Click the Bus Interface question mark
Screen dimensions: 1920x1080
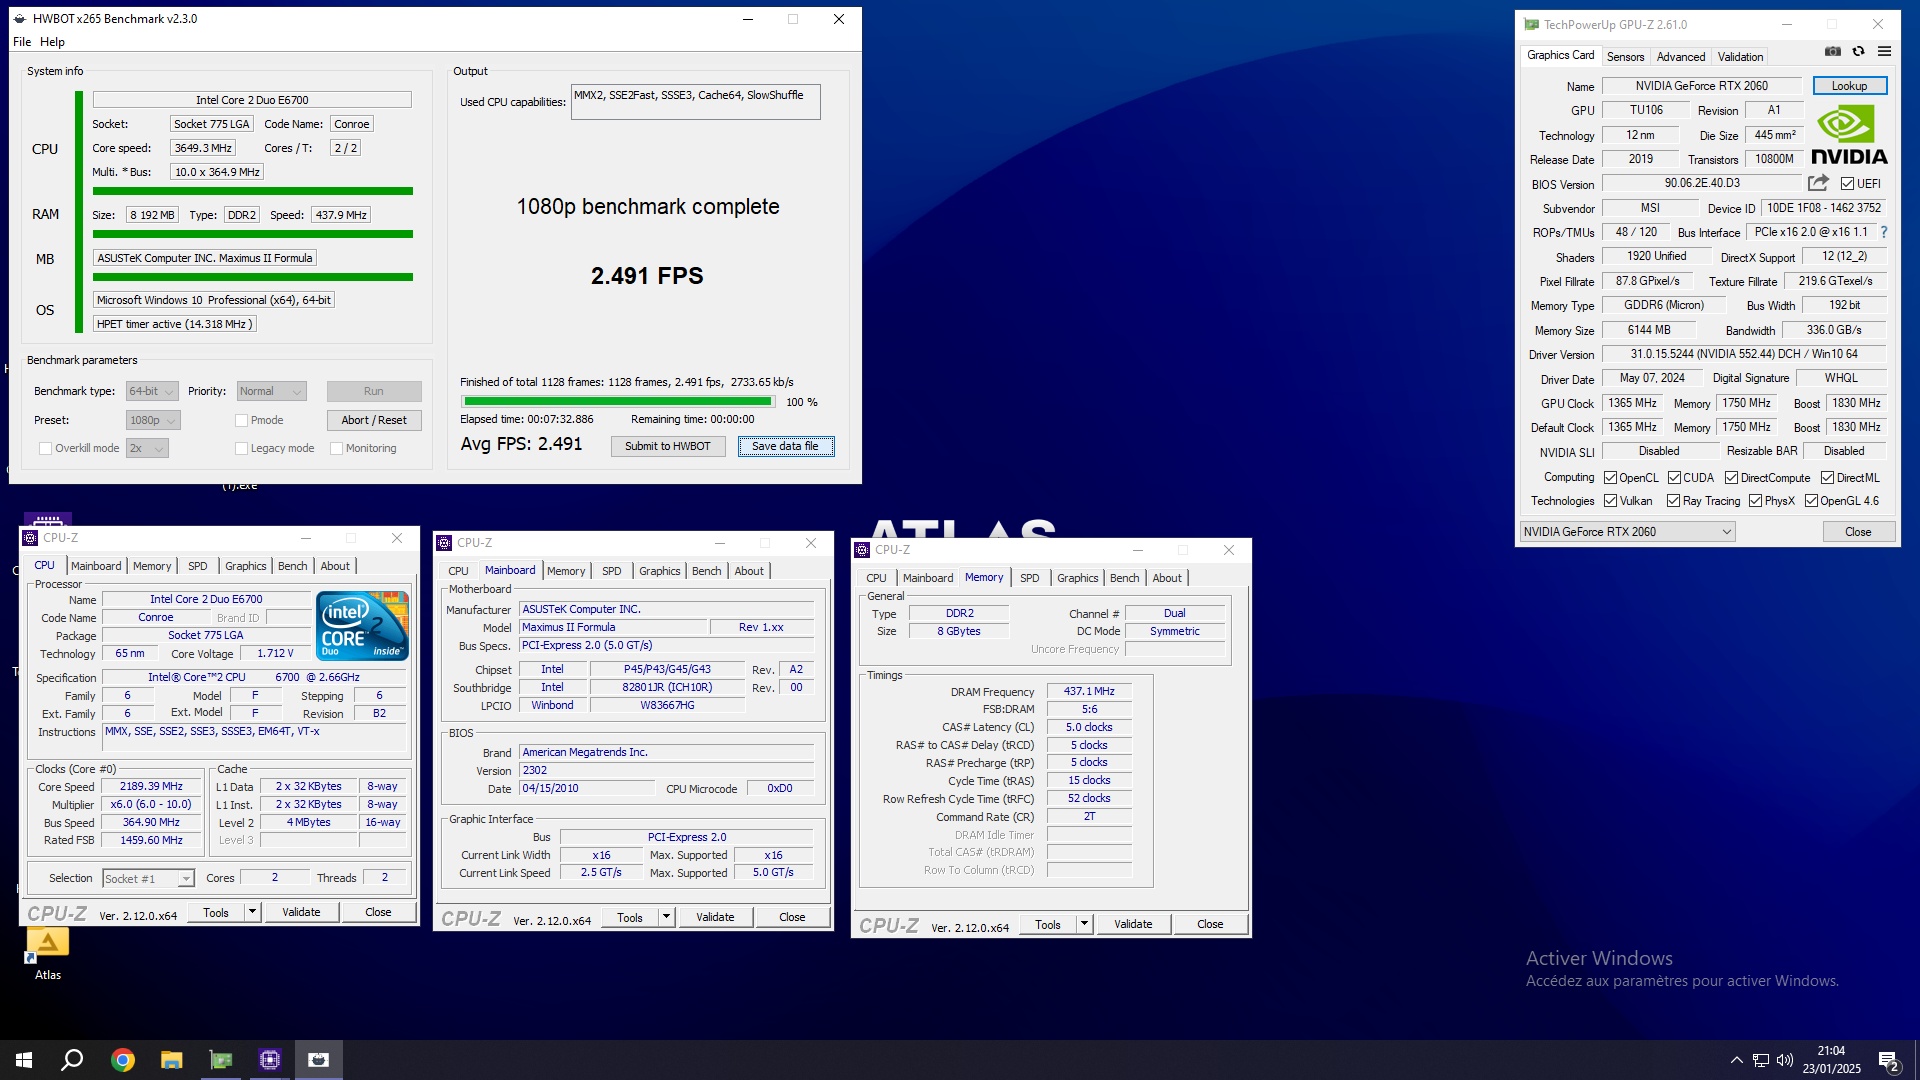[1884, 232]
